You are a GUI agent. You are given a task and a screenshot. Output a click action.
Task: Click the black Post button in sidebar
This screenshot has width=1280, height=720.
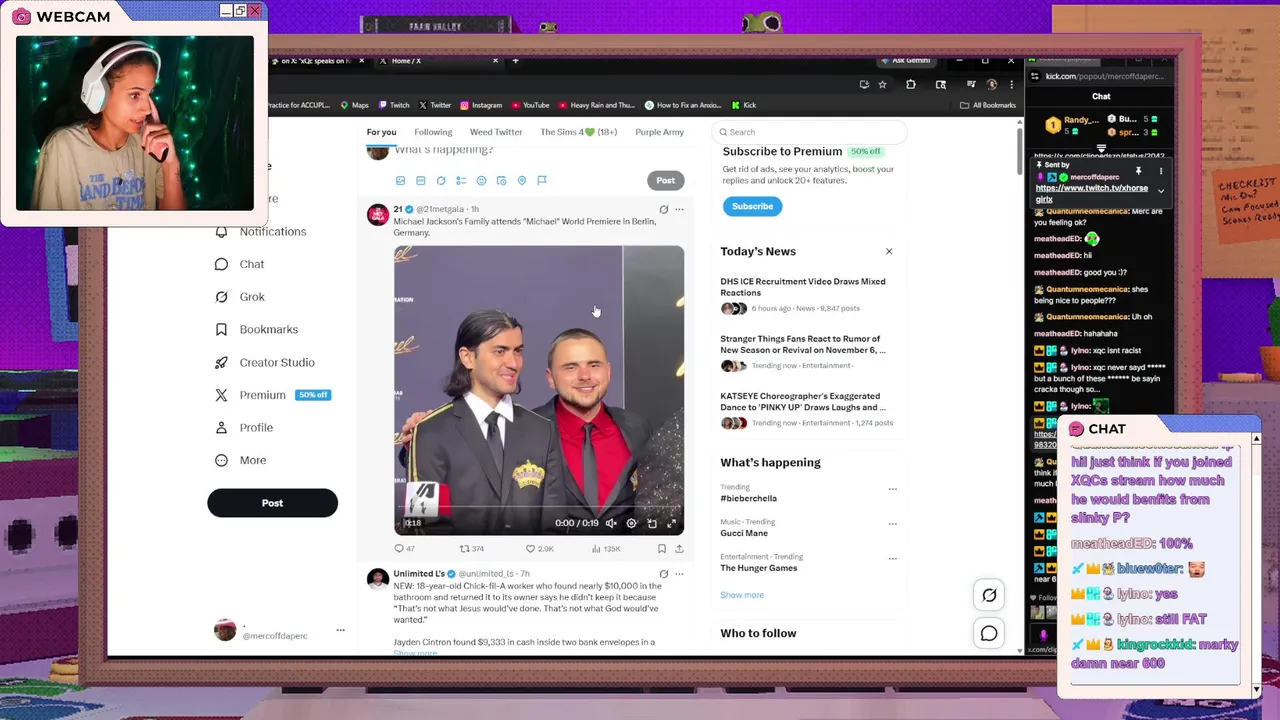tap(272, 503)
